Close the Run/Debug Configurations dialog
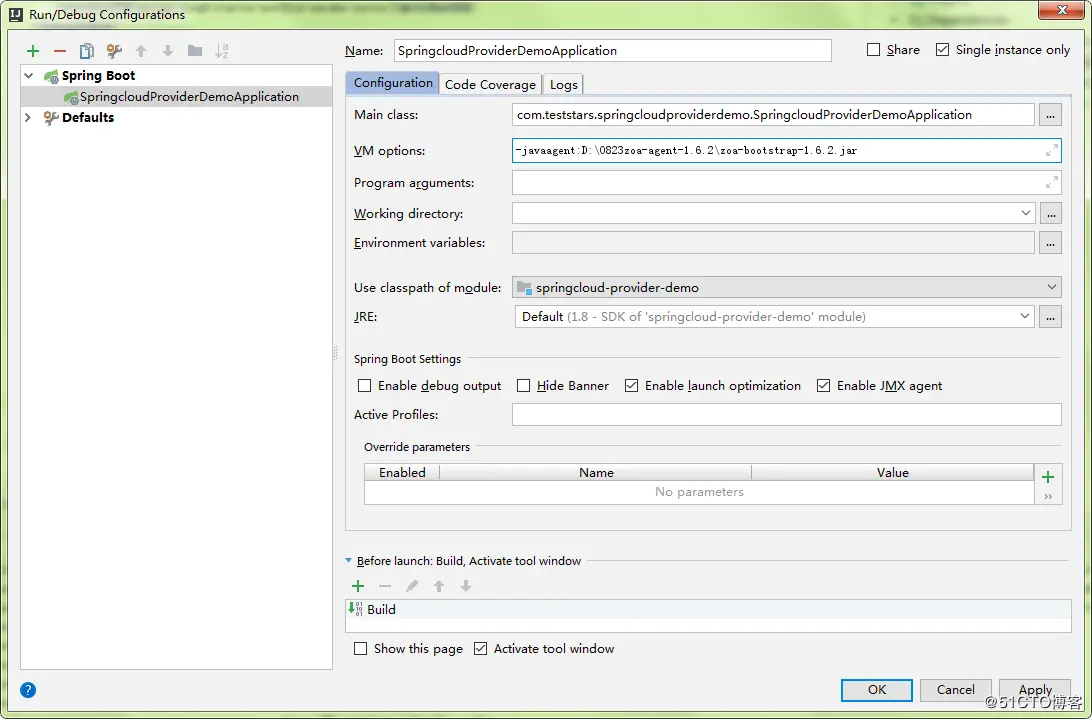This screenshot has width=1092, height=719. (x=1062, y=10)
